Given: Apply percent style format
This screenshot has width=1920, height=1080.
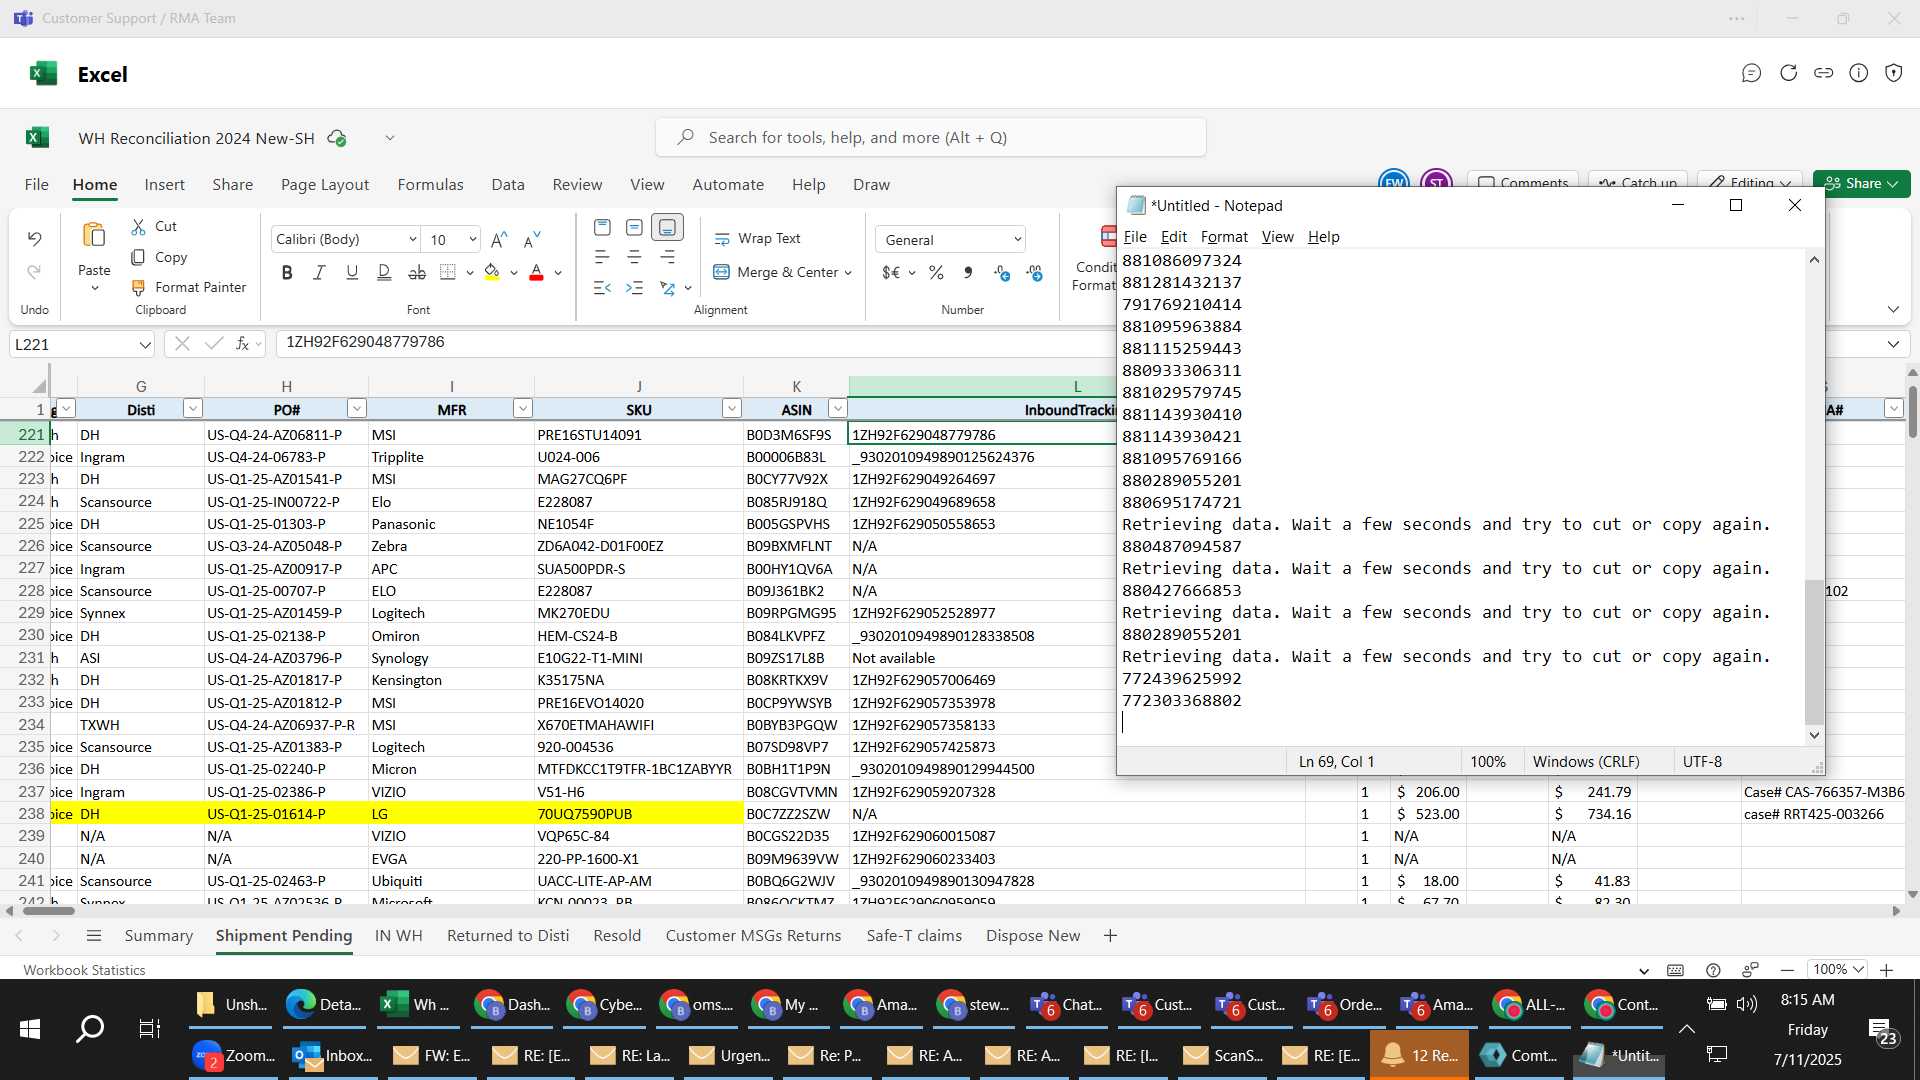Looking at the screenshot, I should click(936, 272).
